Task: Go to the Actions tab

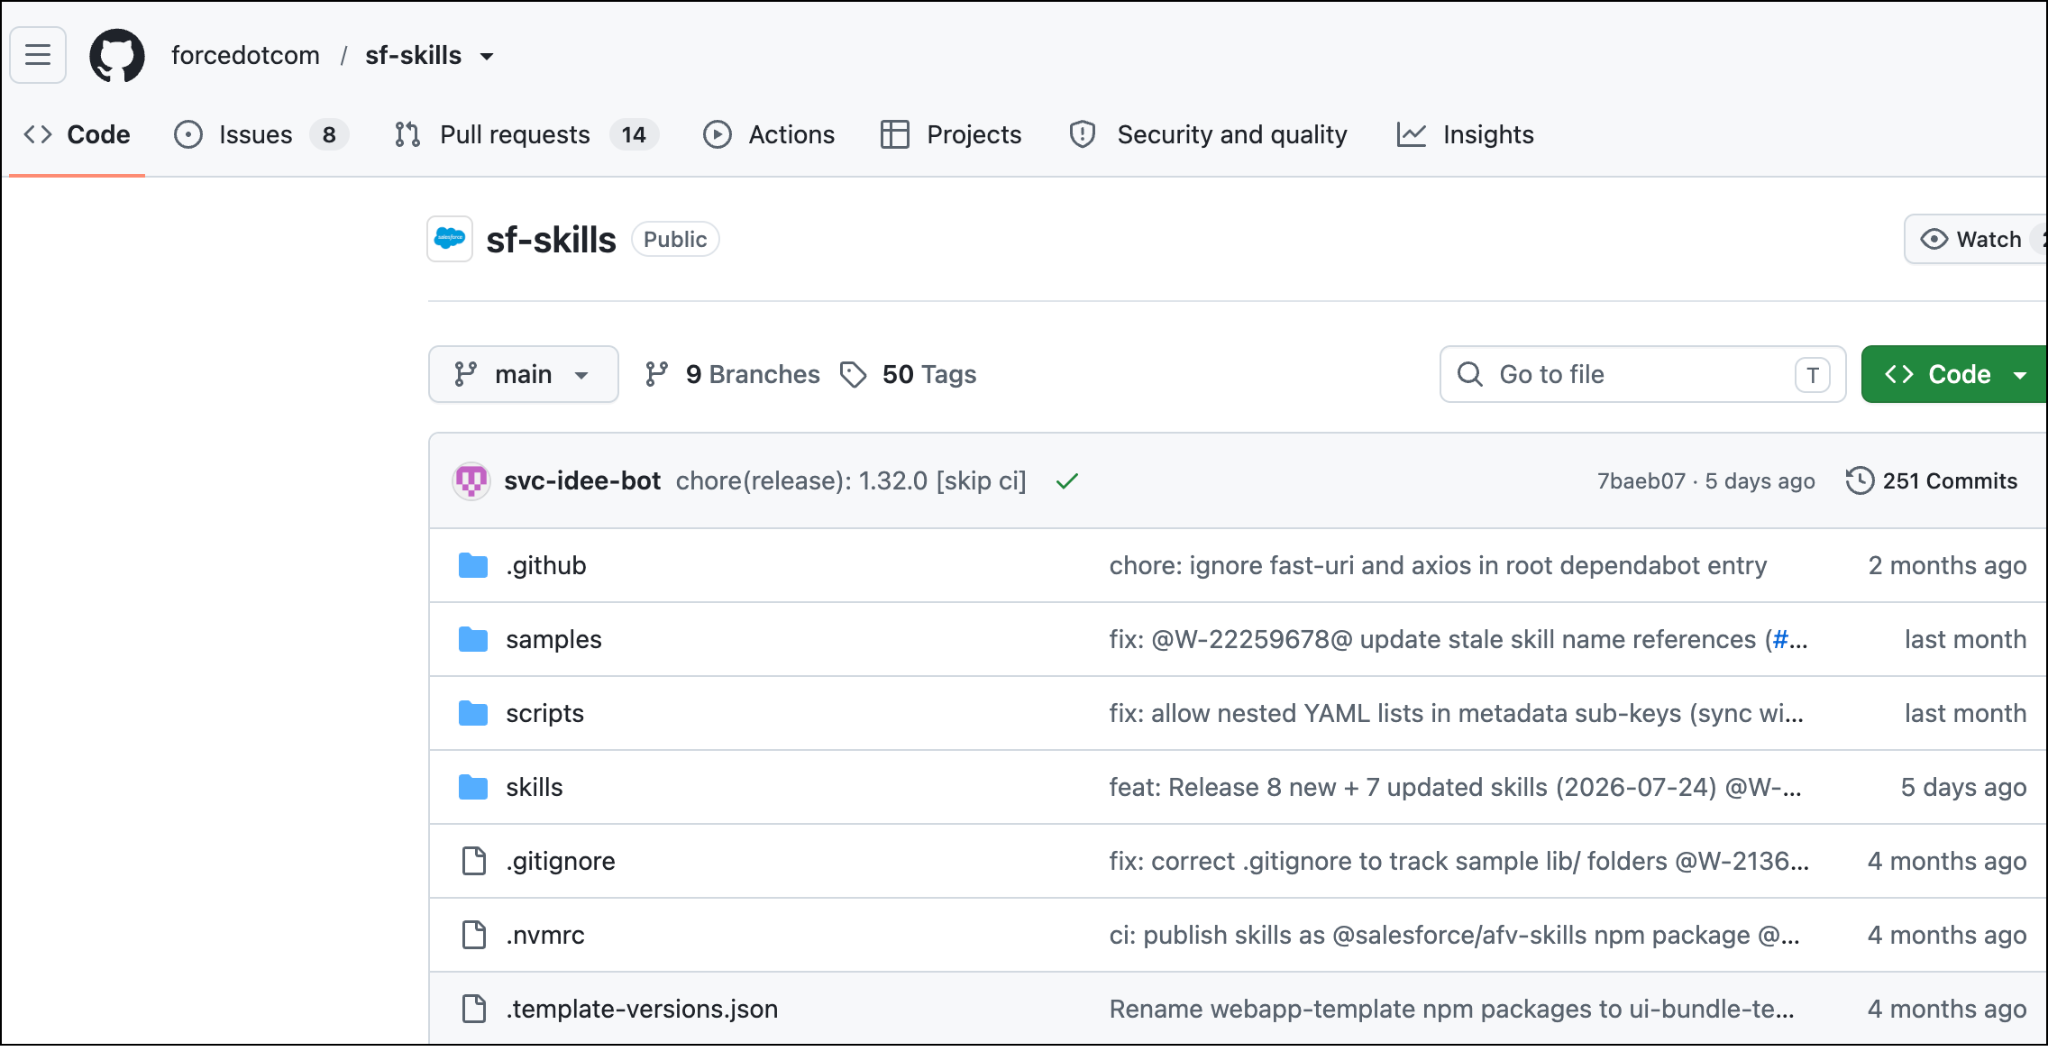Action: (768, 134)
